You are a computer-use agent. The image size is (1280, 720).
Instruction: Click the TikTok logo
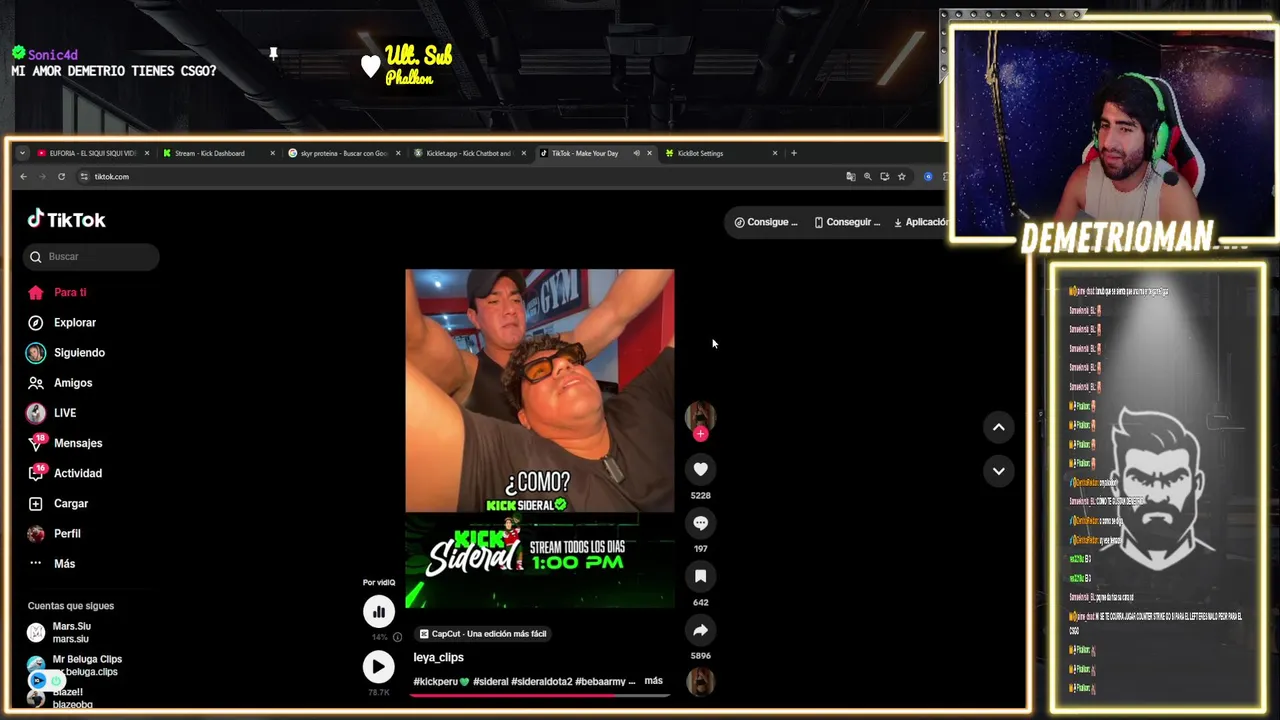coord(66,219)
